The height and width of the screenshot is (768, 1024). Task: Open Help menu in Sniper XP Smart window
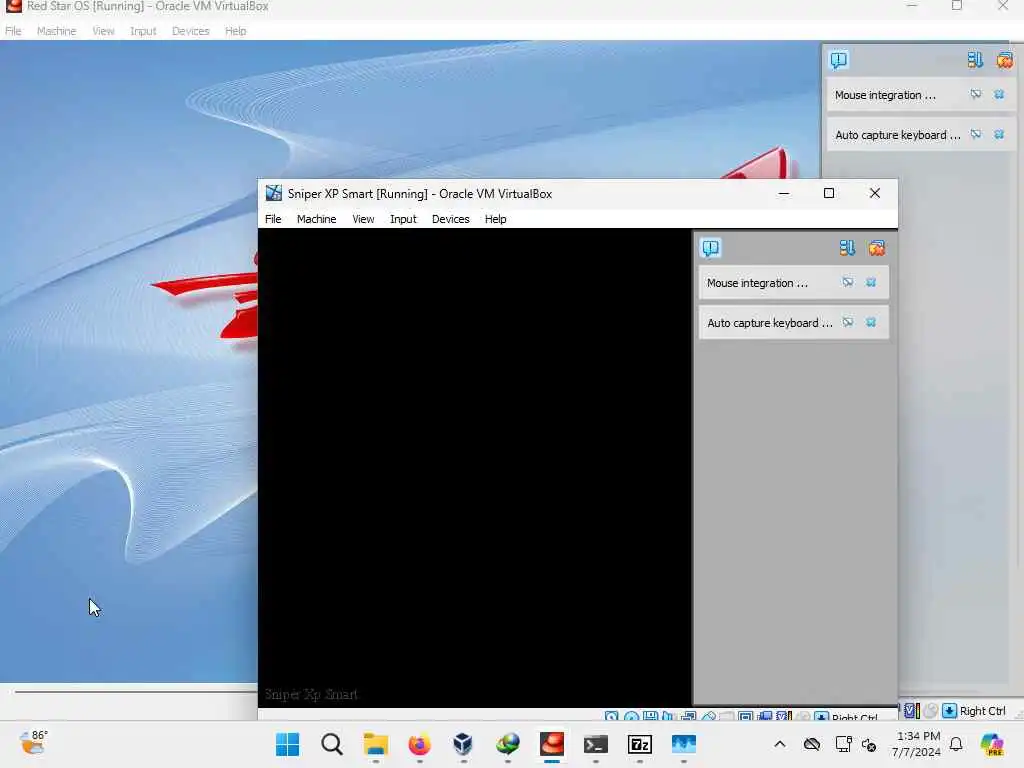(x=496, y=219)
